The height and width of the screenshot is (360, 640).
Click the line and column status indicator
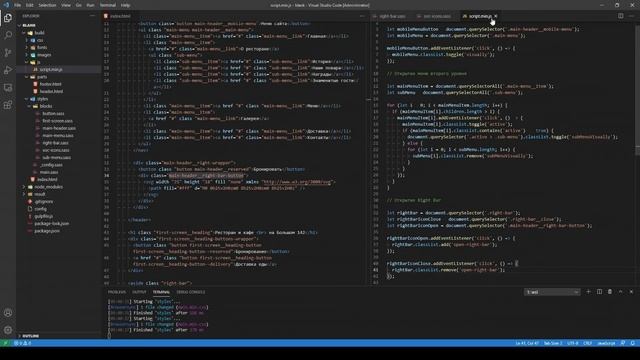click(x=527, y=343)
